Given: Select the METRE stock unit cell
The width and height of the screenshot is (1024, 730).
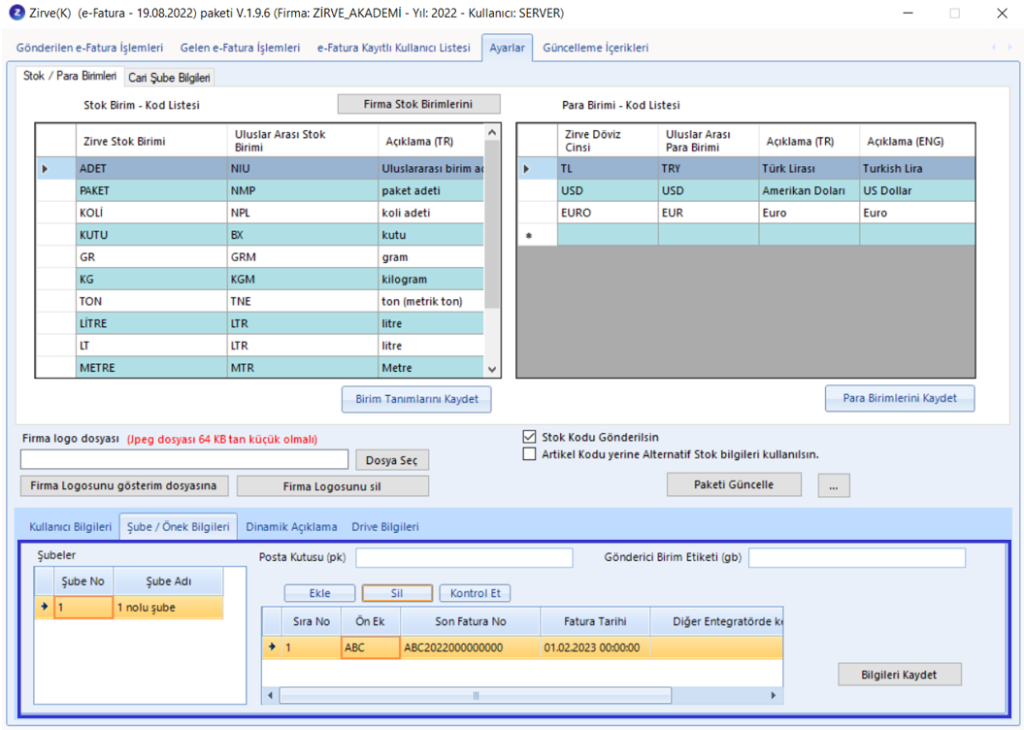Looking at the screenshot, I should click(x=152, y=368).
